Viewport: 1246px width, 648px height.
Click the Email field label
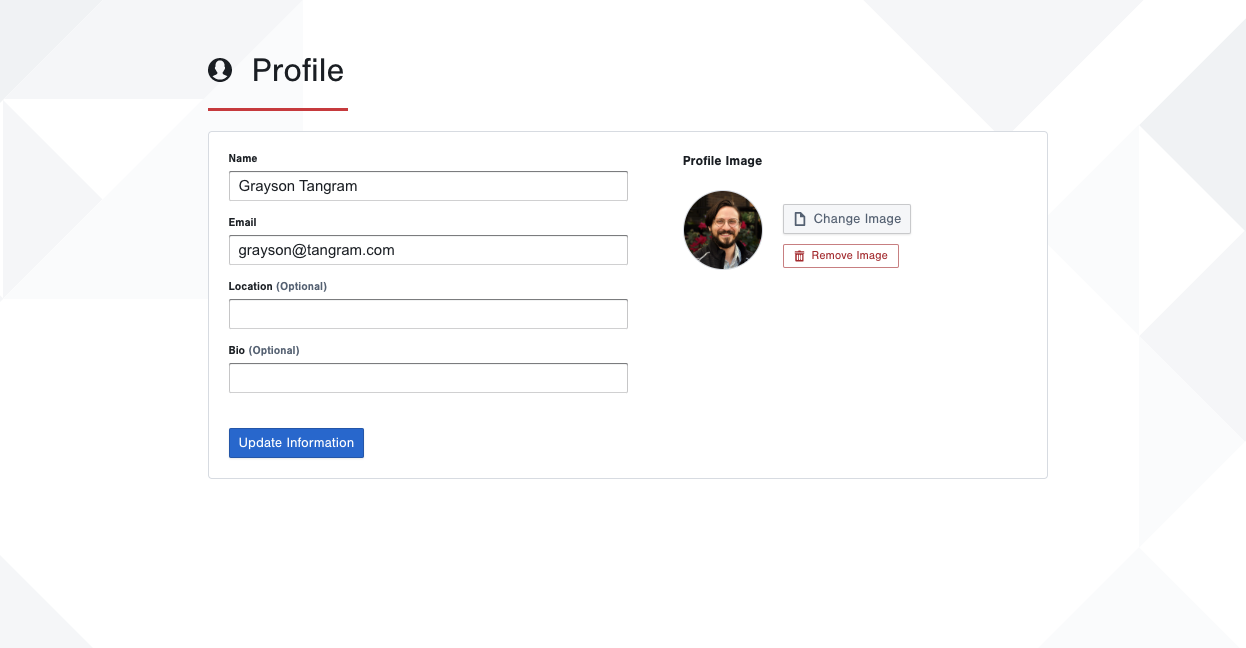[243, 222]
